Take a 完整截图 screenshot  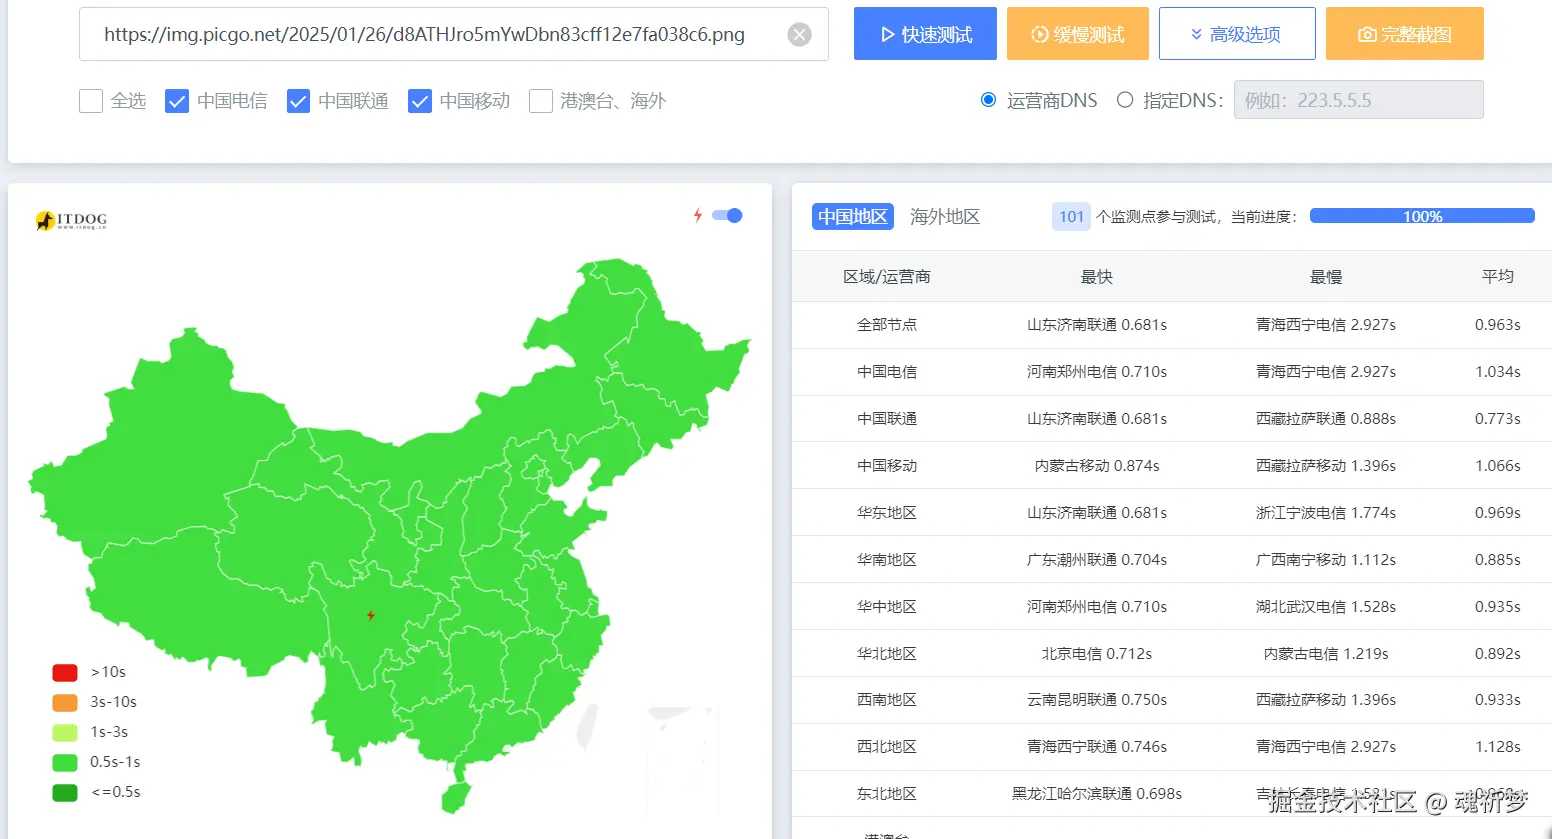tap(1405, 34)
